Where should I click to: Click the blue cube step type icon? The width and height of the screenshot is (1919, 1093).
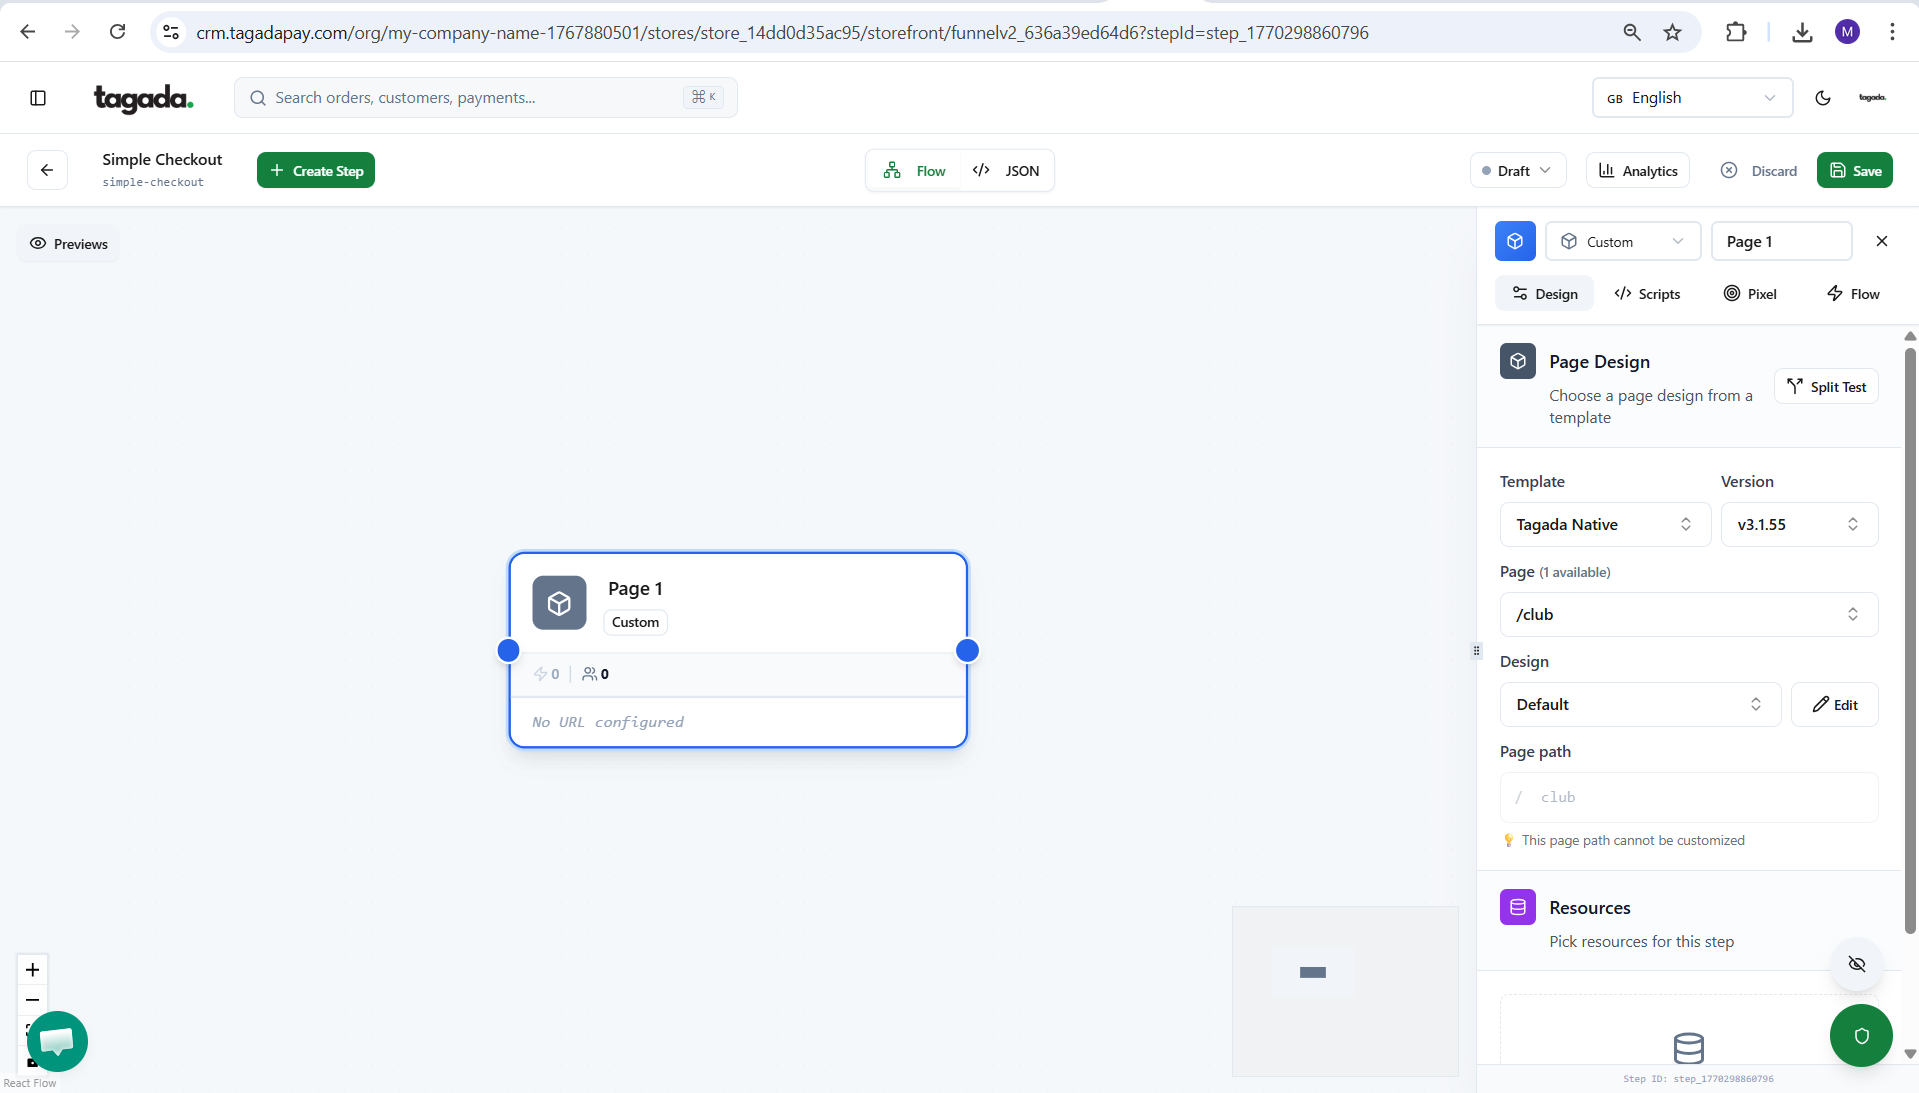1514,242
